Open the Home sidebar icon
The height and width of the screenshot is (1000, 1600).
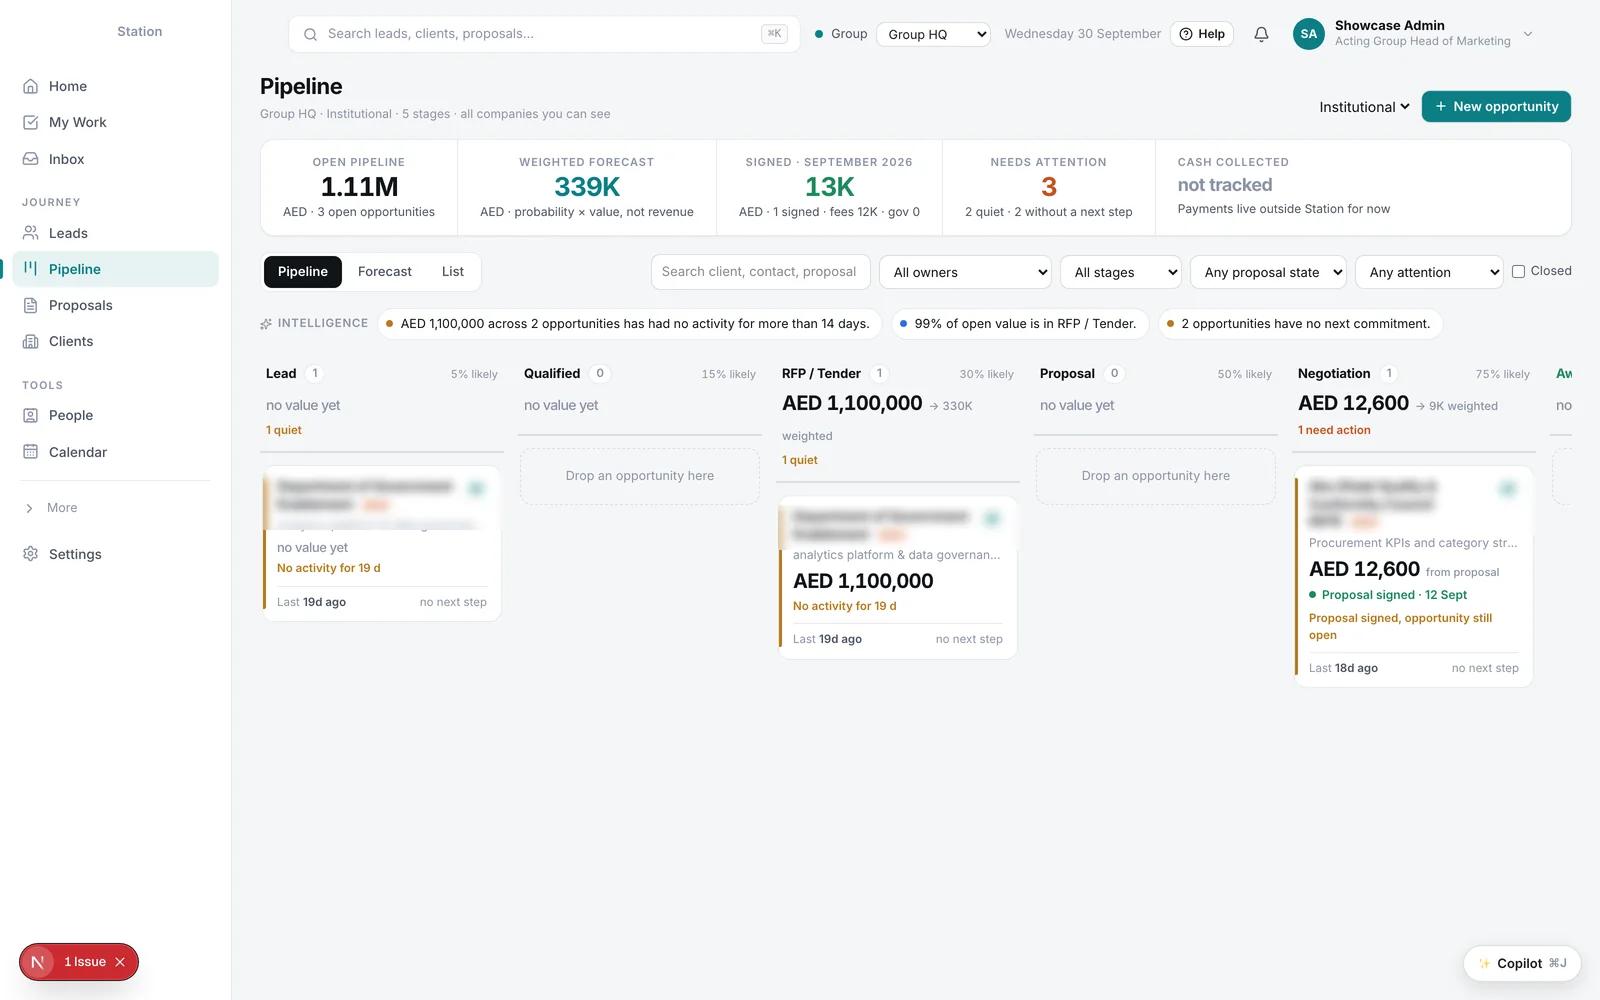pos(31,86)
